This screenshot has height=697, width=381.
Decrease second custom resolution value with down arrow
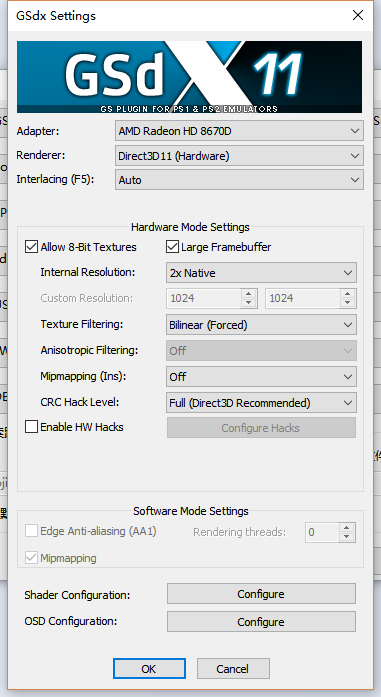[348, 303]
